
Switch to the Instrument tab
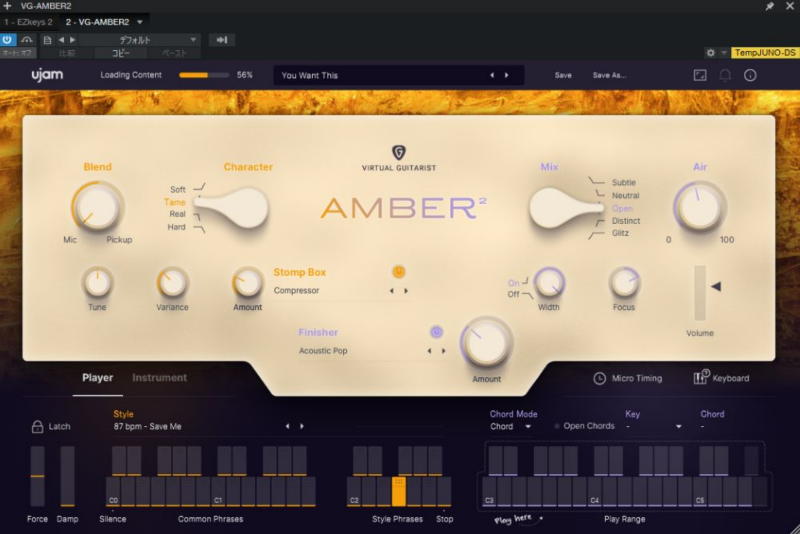tap(160, 378)
